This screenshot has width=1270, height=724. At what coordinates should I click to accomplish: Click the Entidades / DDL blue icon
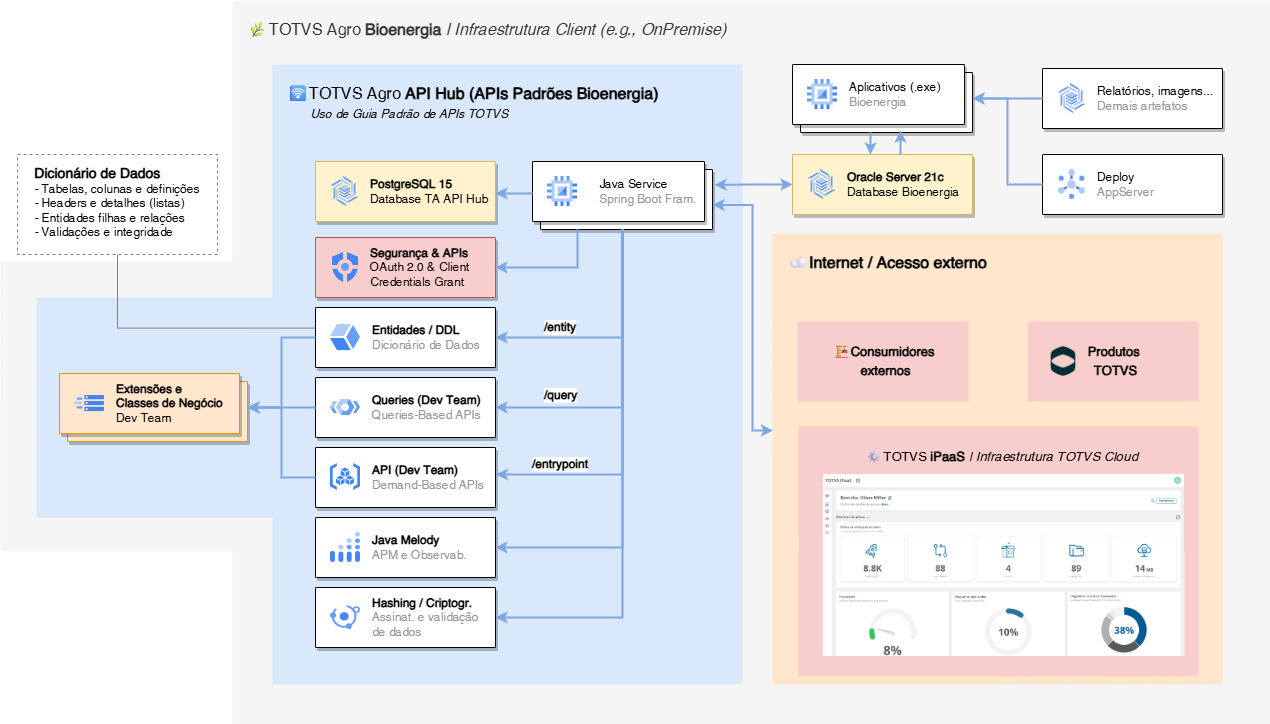pos(345,337)
